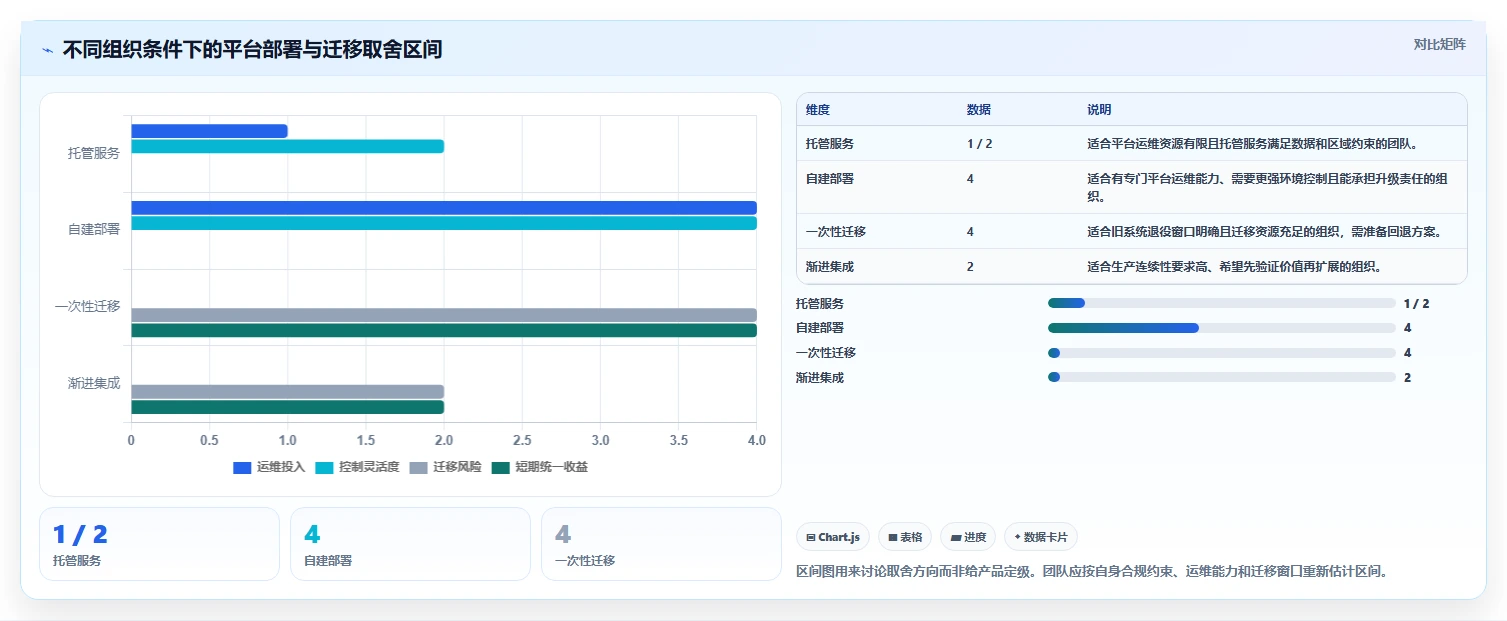The height and width of the screenshot is (621, 1507).
Task: Click the 数据卡片 chip
Action: pos(1041,537)
